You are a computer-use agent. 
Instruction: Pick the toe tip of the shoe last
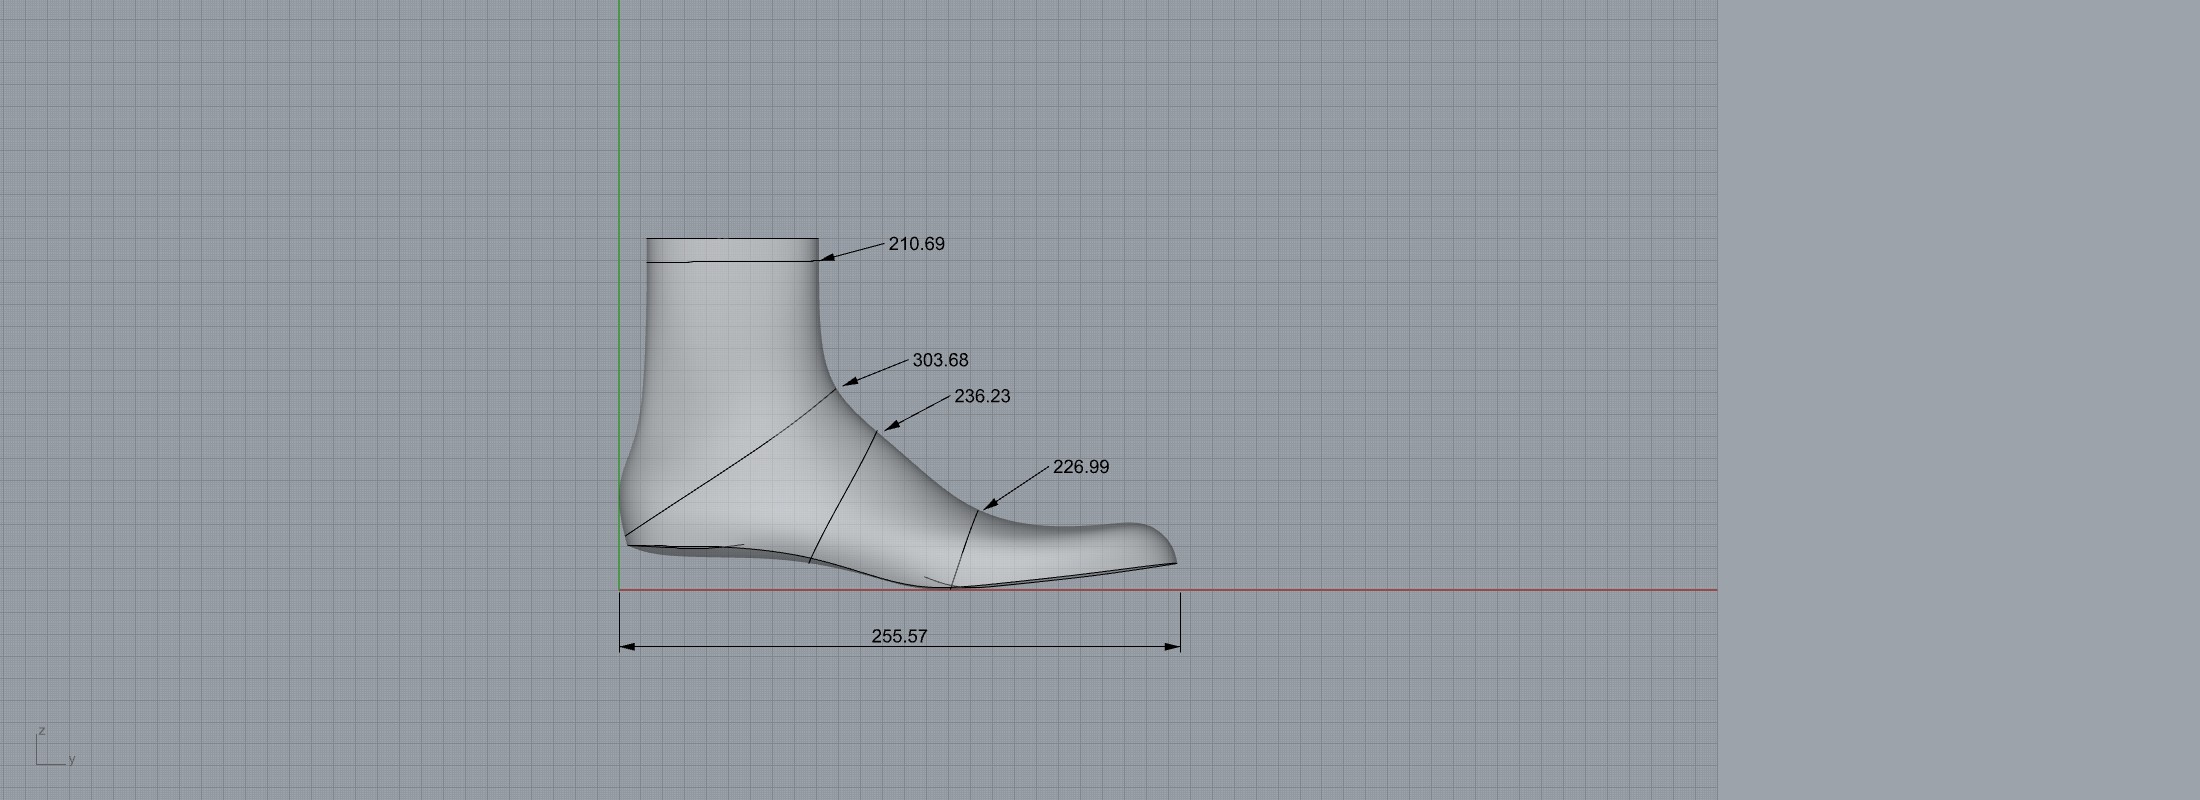click(1174, 560)
